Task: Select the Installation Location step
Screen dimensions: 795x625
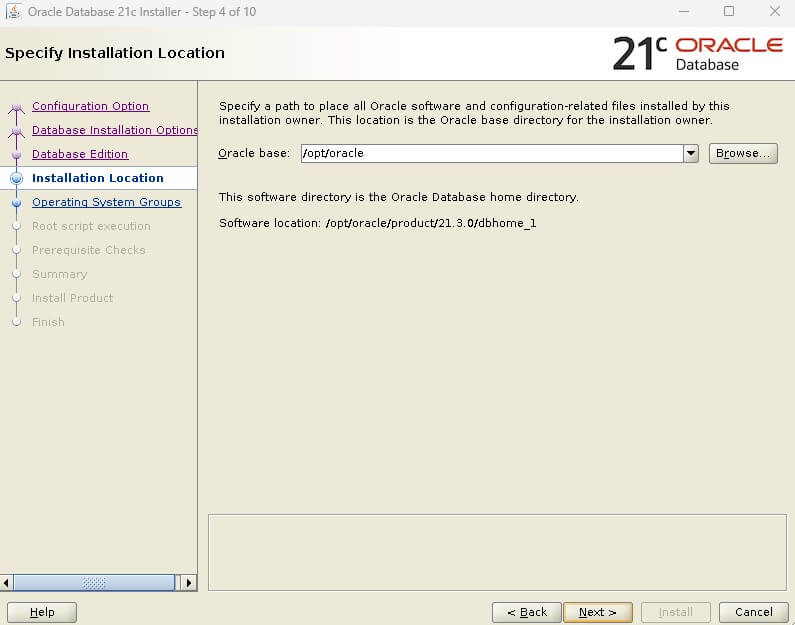Action: pos(97,178)
